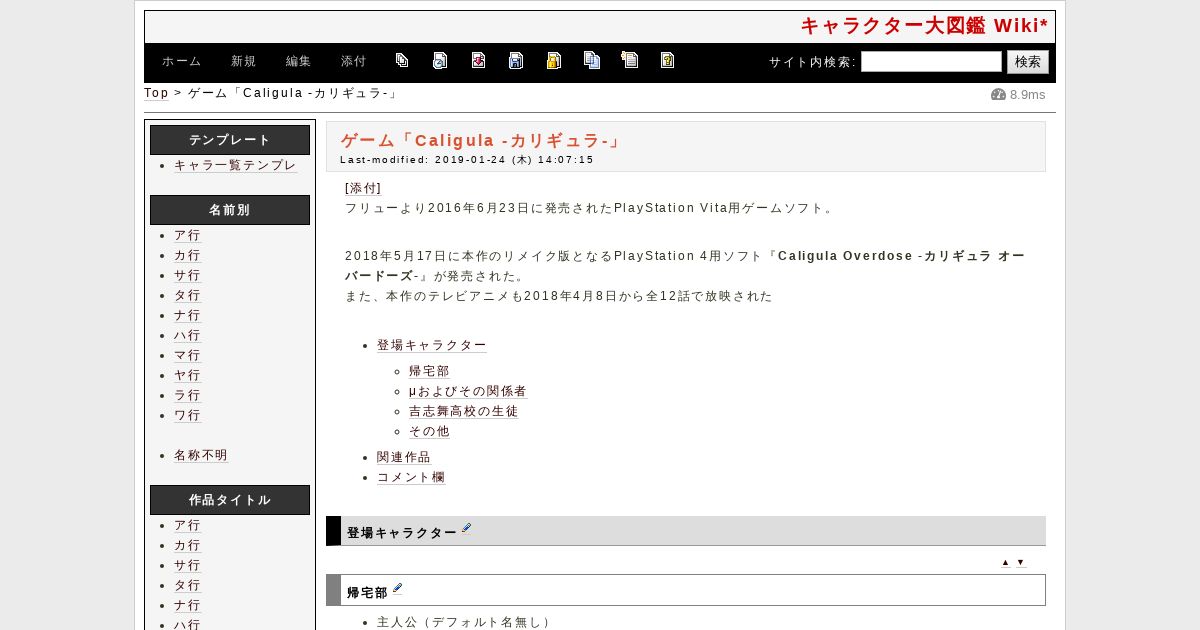Jump to μおよびその関係者 in contents
The height and width of the screenshot is (630, 1200).
[x=468, y=391]
